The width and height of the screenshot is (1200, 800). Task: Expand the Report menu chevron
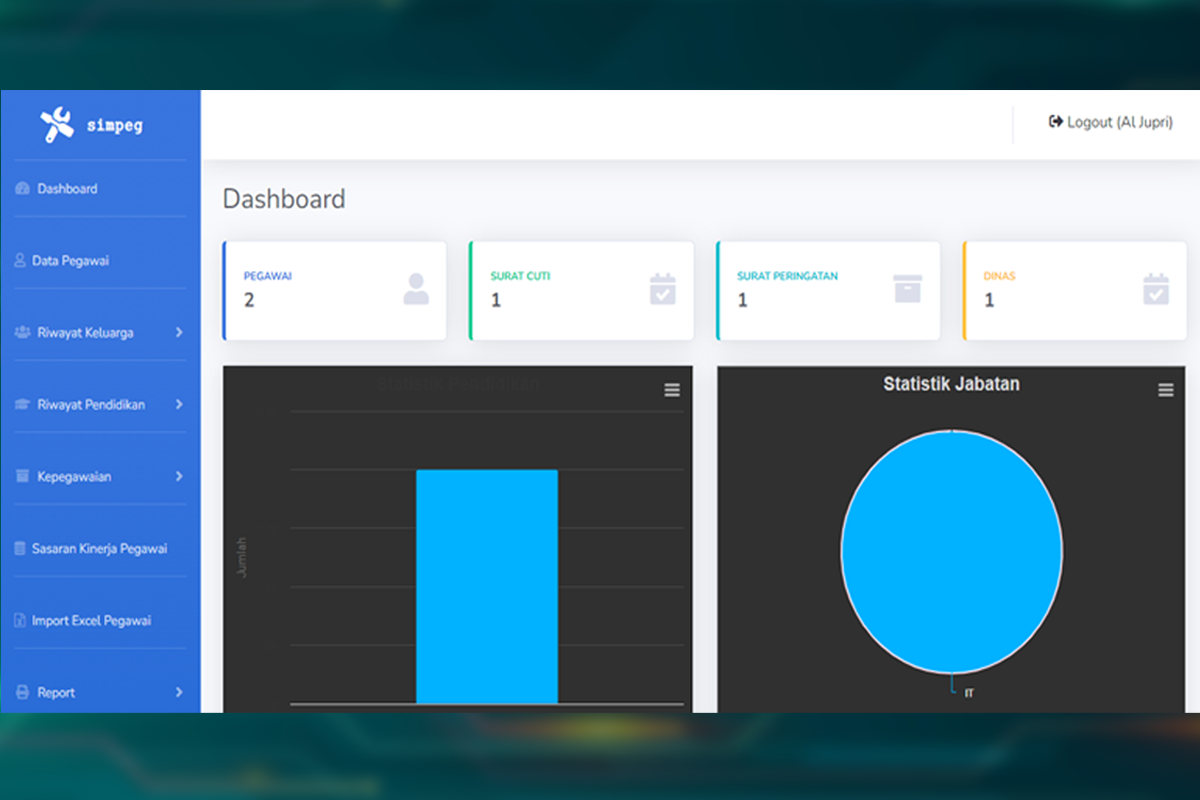coord(179,692)
